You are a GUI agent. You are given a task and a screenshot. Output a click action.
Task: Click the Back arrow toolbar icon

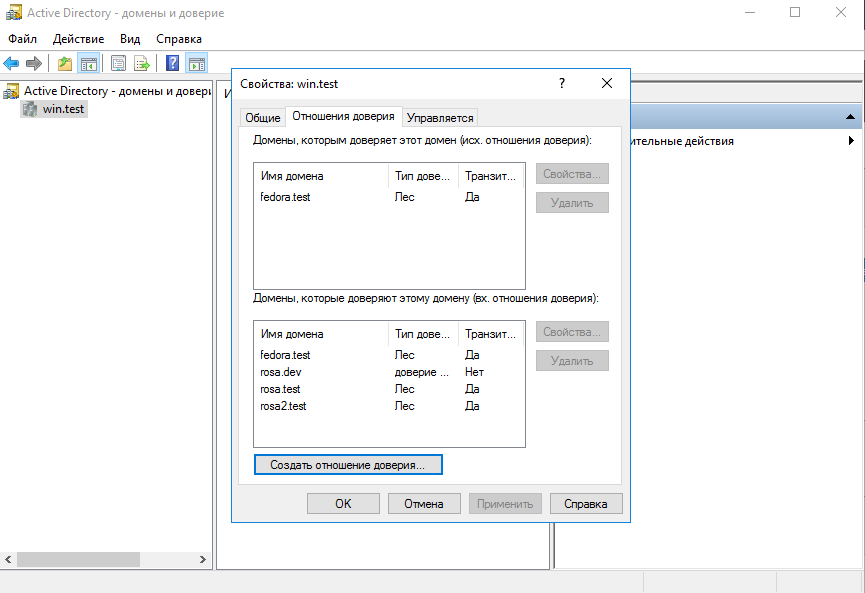click(x=12, y=64)
